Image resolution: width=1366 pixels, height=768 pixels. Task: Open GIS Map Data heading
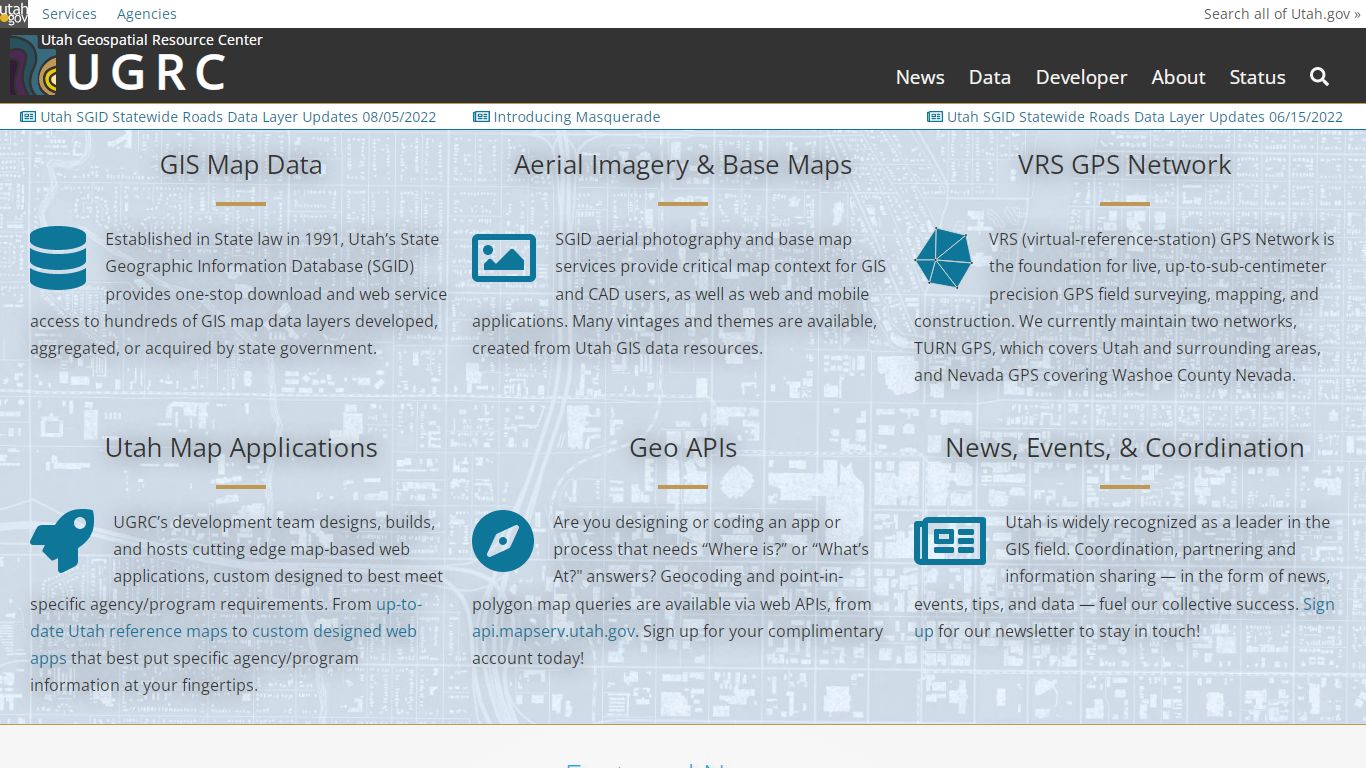point(241,165)
